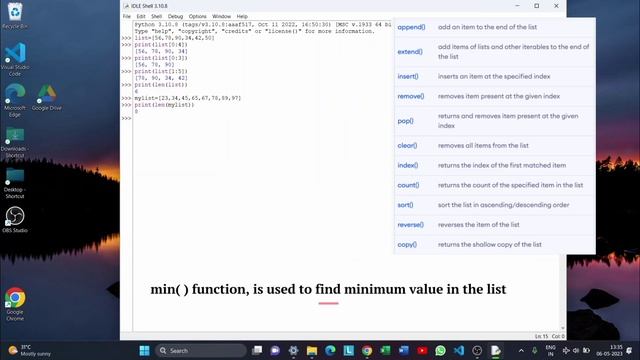Click the IDLE Shell window icon in its title bar

click(x=126, y=6)
